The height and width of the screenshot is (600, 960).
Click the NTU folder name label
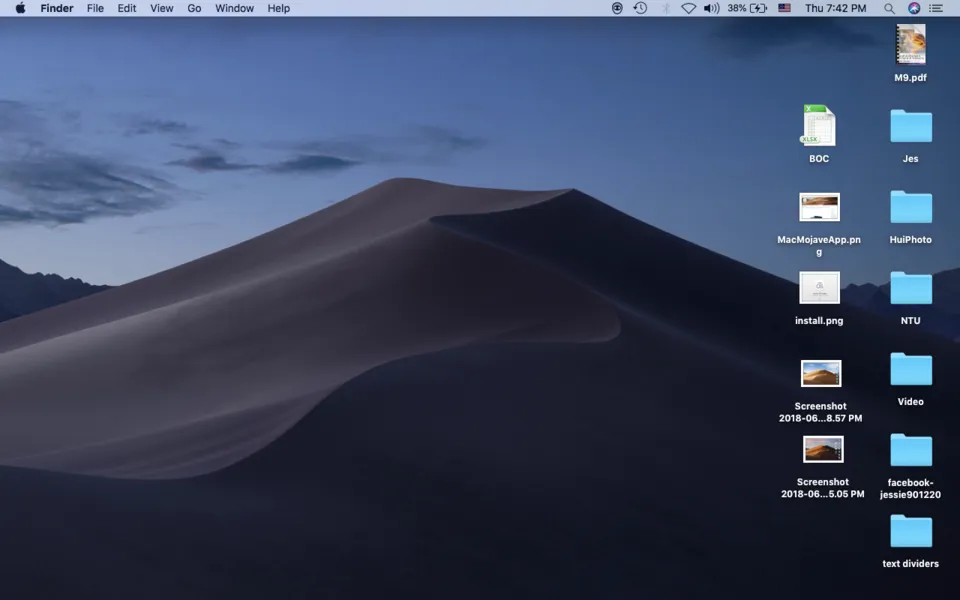click(910, 320)
